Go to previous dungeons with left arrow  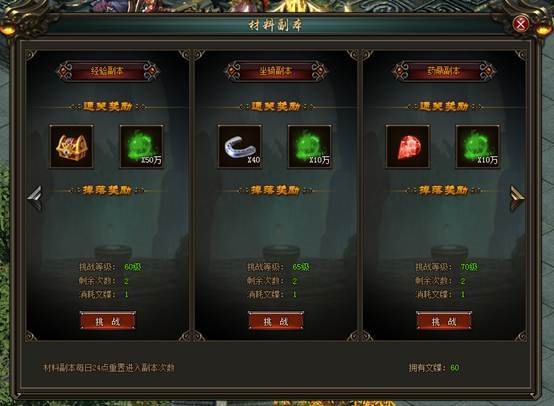point(35,198)
